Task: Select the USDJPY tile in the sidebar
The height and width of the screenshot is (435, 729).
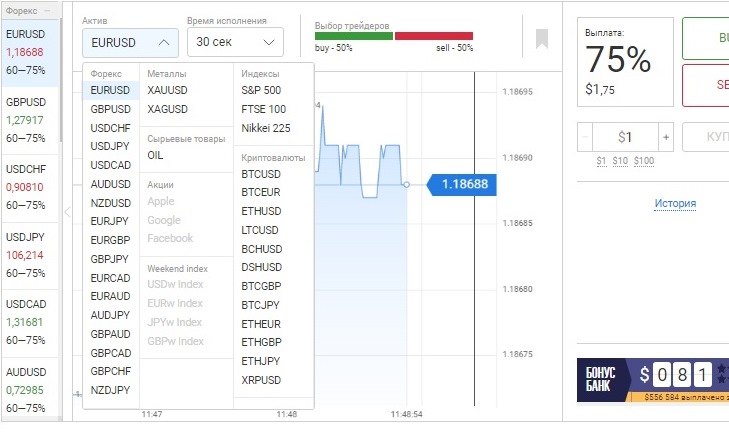Action: pyautogui.click(x=29, y=255)
